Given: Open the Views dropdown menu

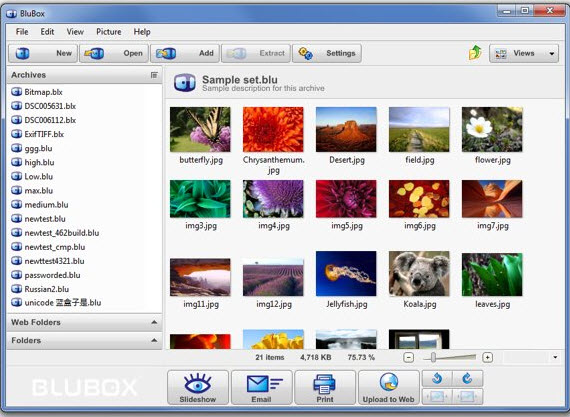Looking at the screenshot, I should click(524, 53).
